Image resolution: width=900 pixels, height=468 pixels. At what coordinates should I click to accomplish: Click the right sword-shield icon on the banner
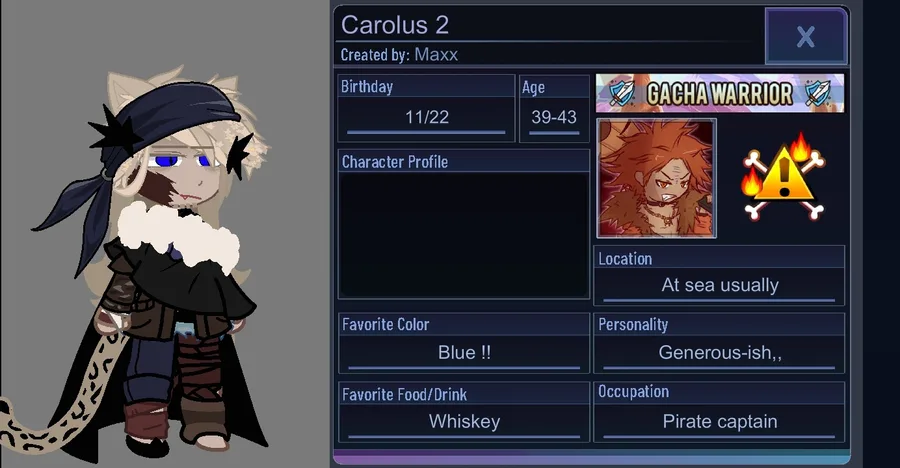coord(817,93)
